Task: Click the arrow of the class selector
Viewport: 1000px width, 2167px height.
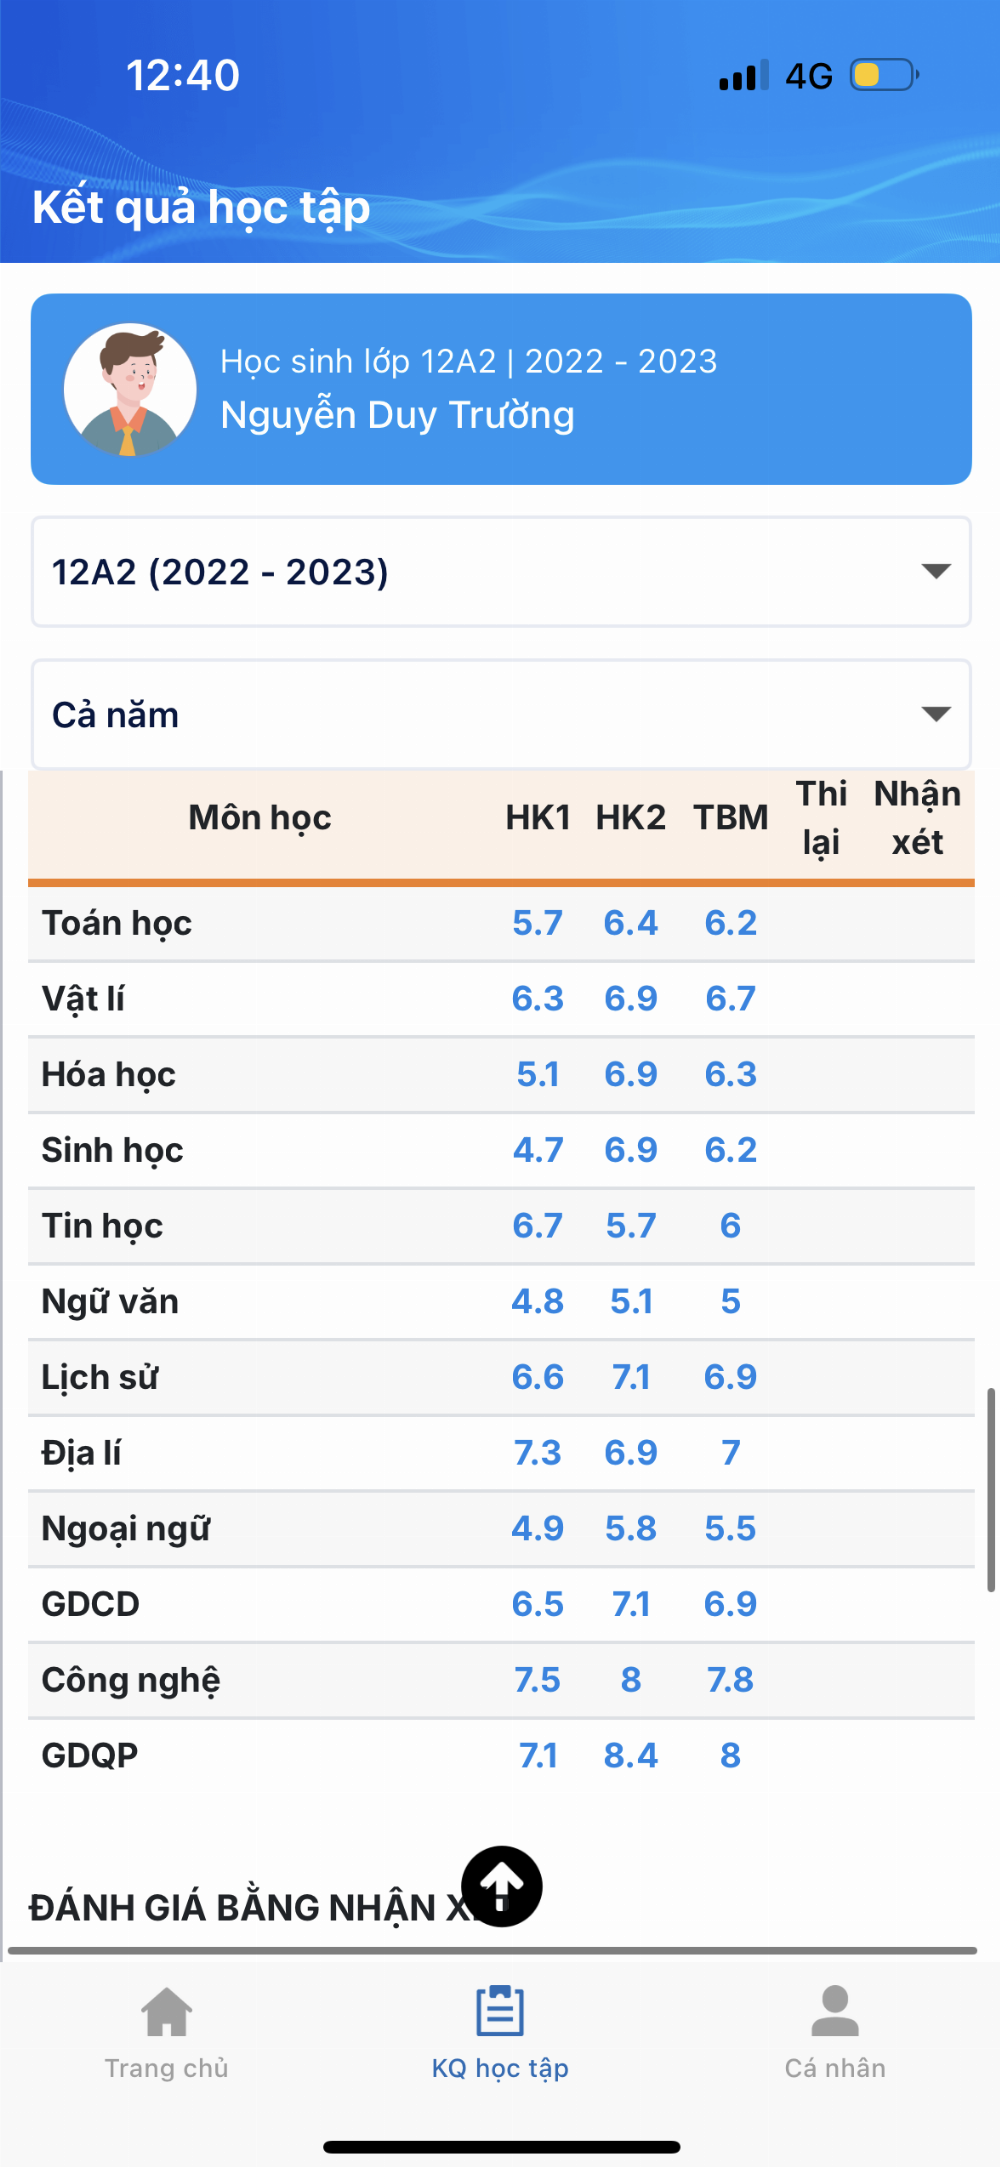Action: [936, 571]
